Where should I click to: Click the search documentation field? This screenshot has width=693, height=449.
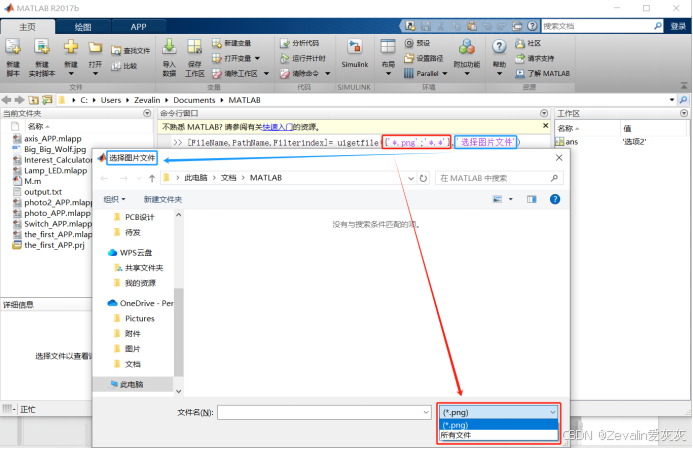[x=597, y=26]
